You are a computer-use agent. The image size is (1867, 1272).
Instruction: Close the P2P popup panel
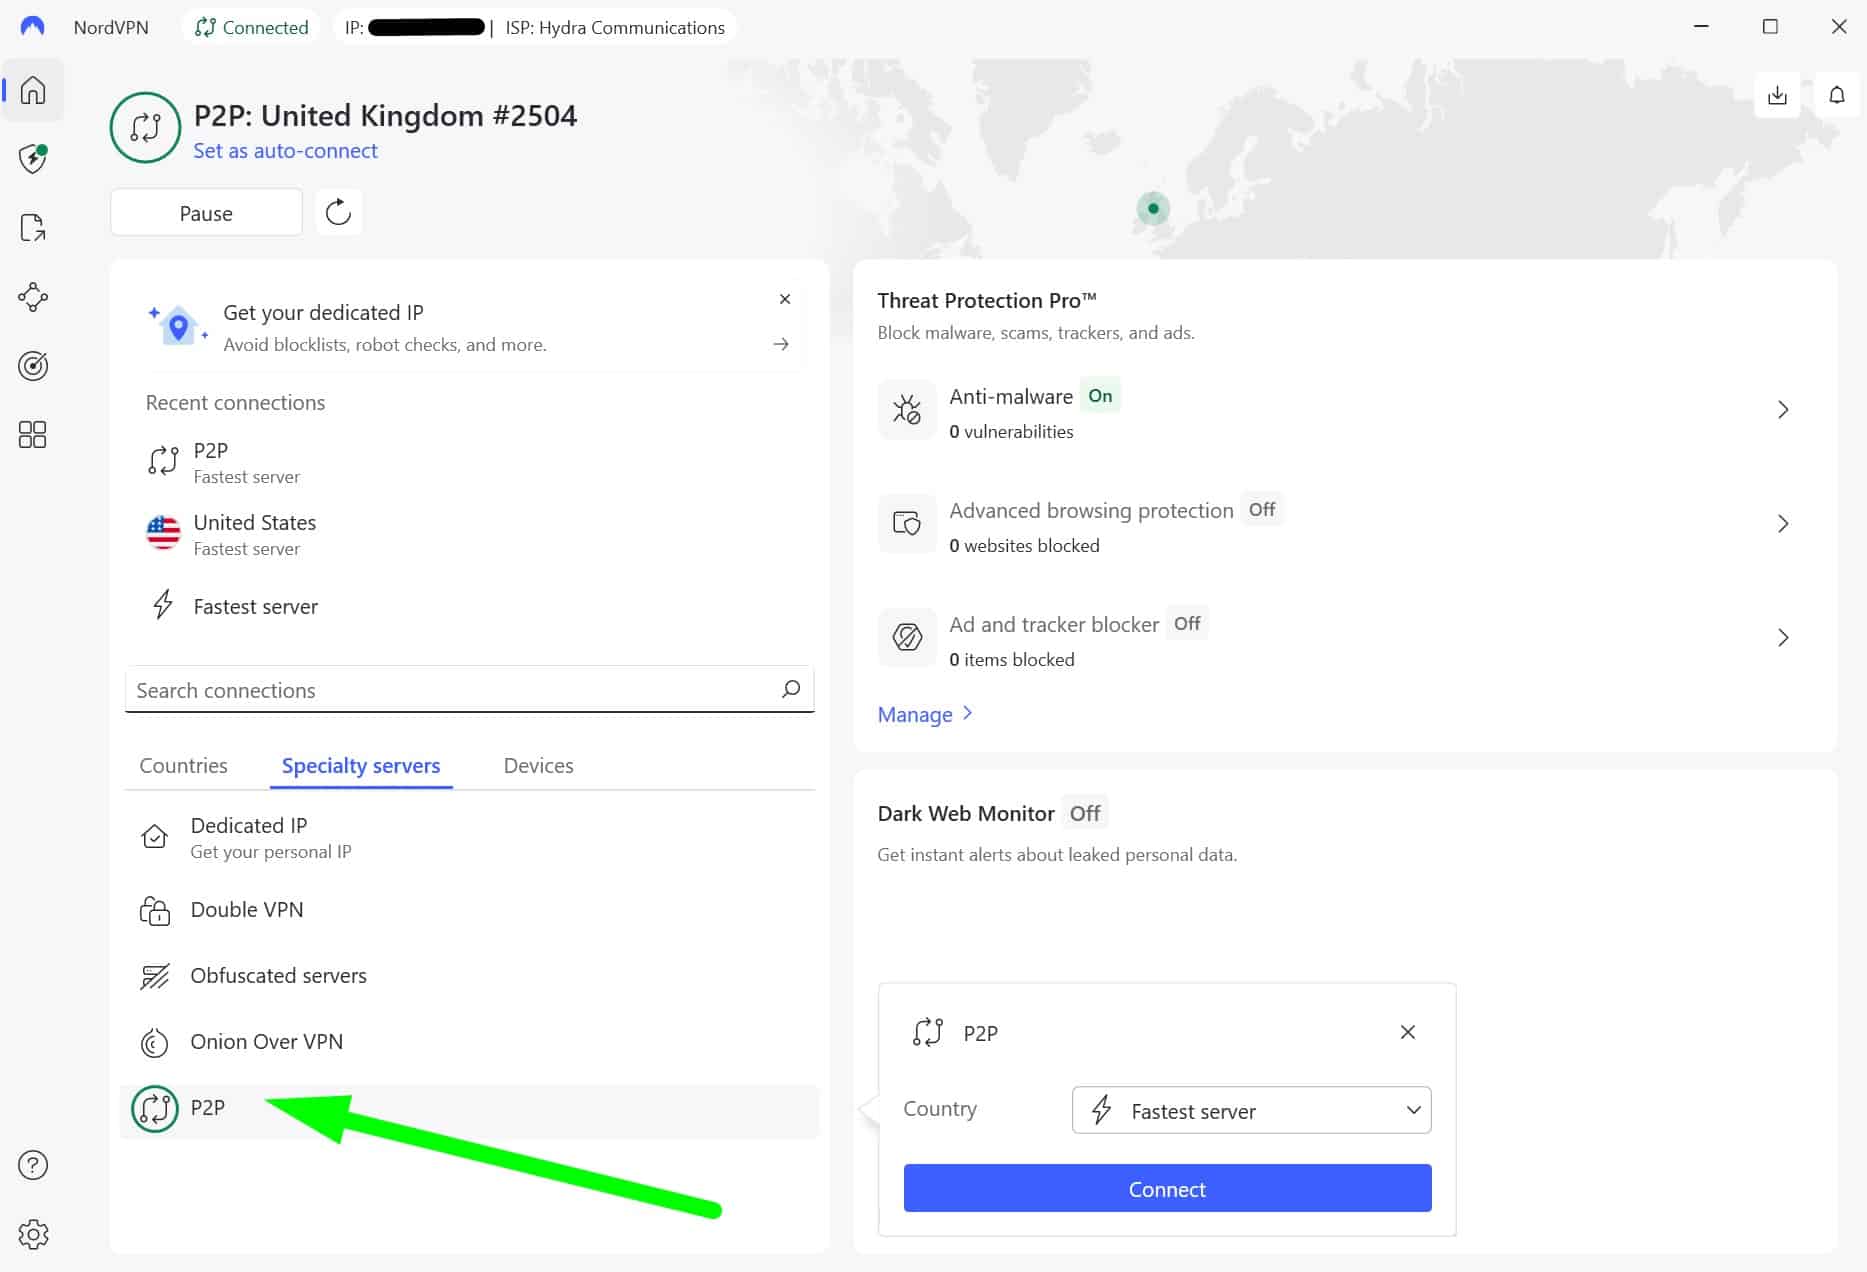pos(1408,1032)
